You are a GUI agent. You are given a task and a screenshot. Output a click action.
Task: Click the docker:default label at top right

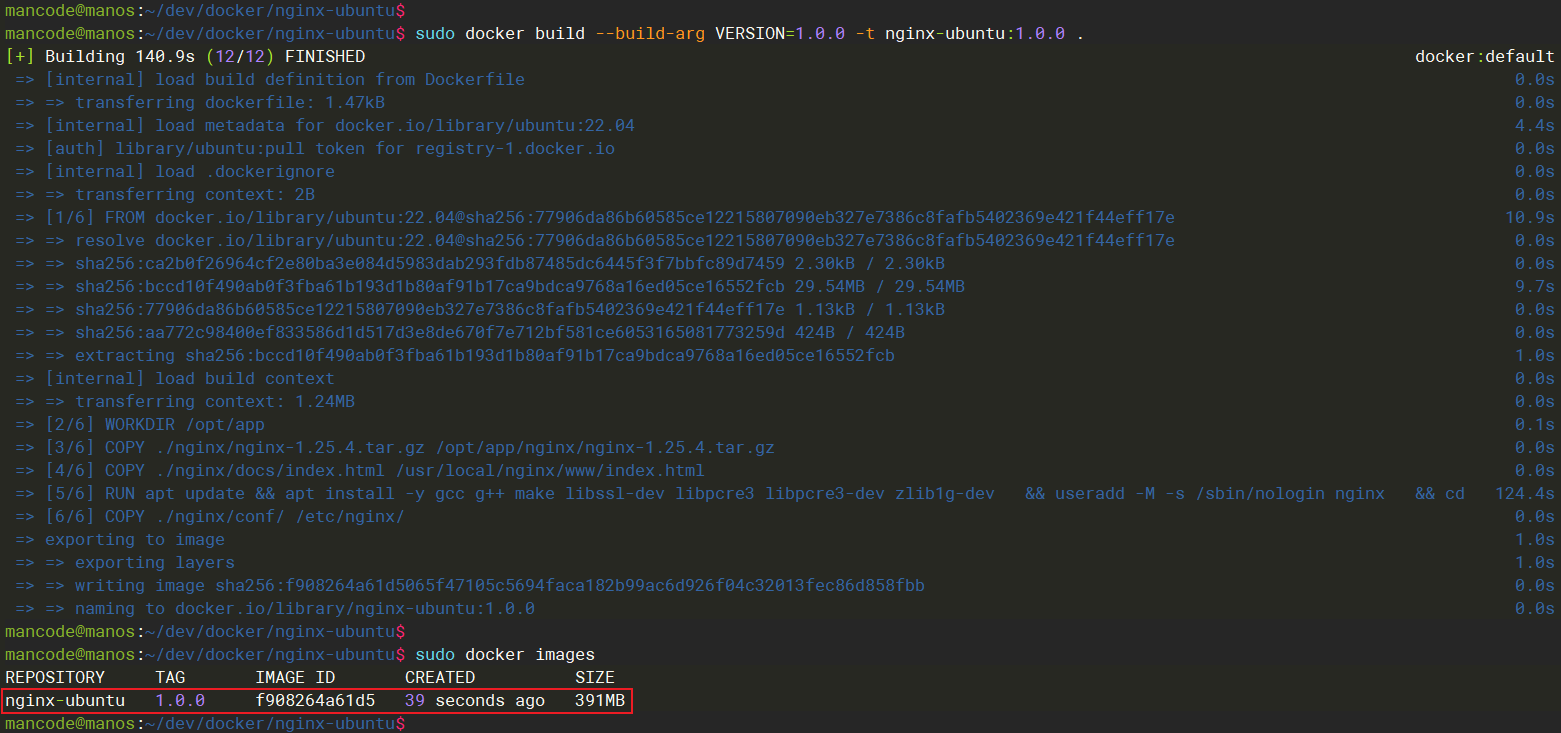click(x=1484, y=56)
